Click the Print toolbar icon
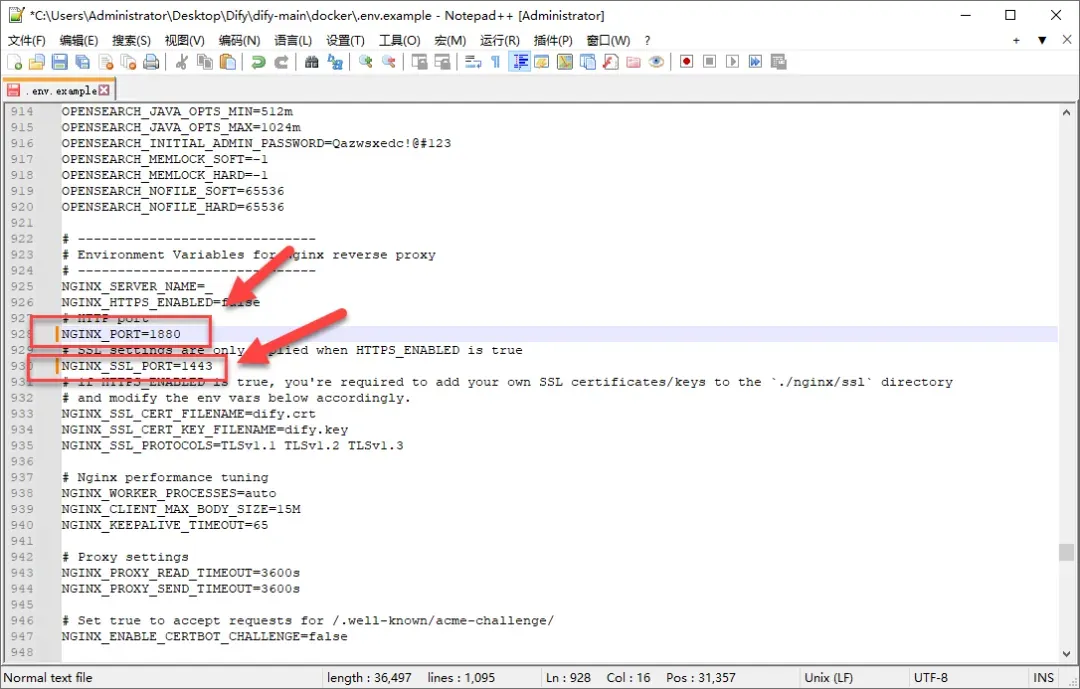Viewport: 1080px width, 689px height. 151,62
